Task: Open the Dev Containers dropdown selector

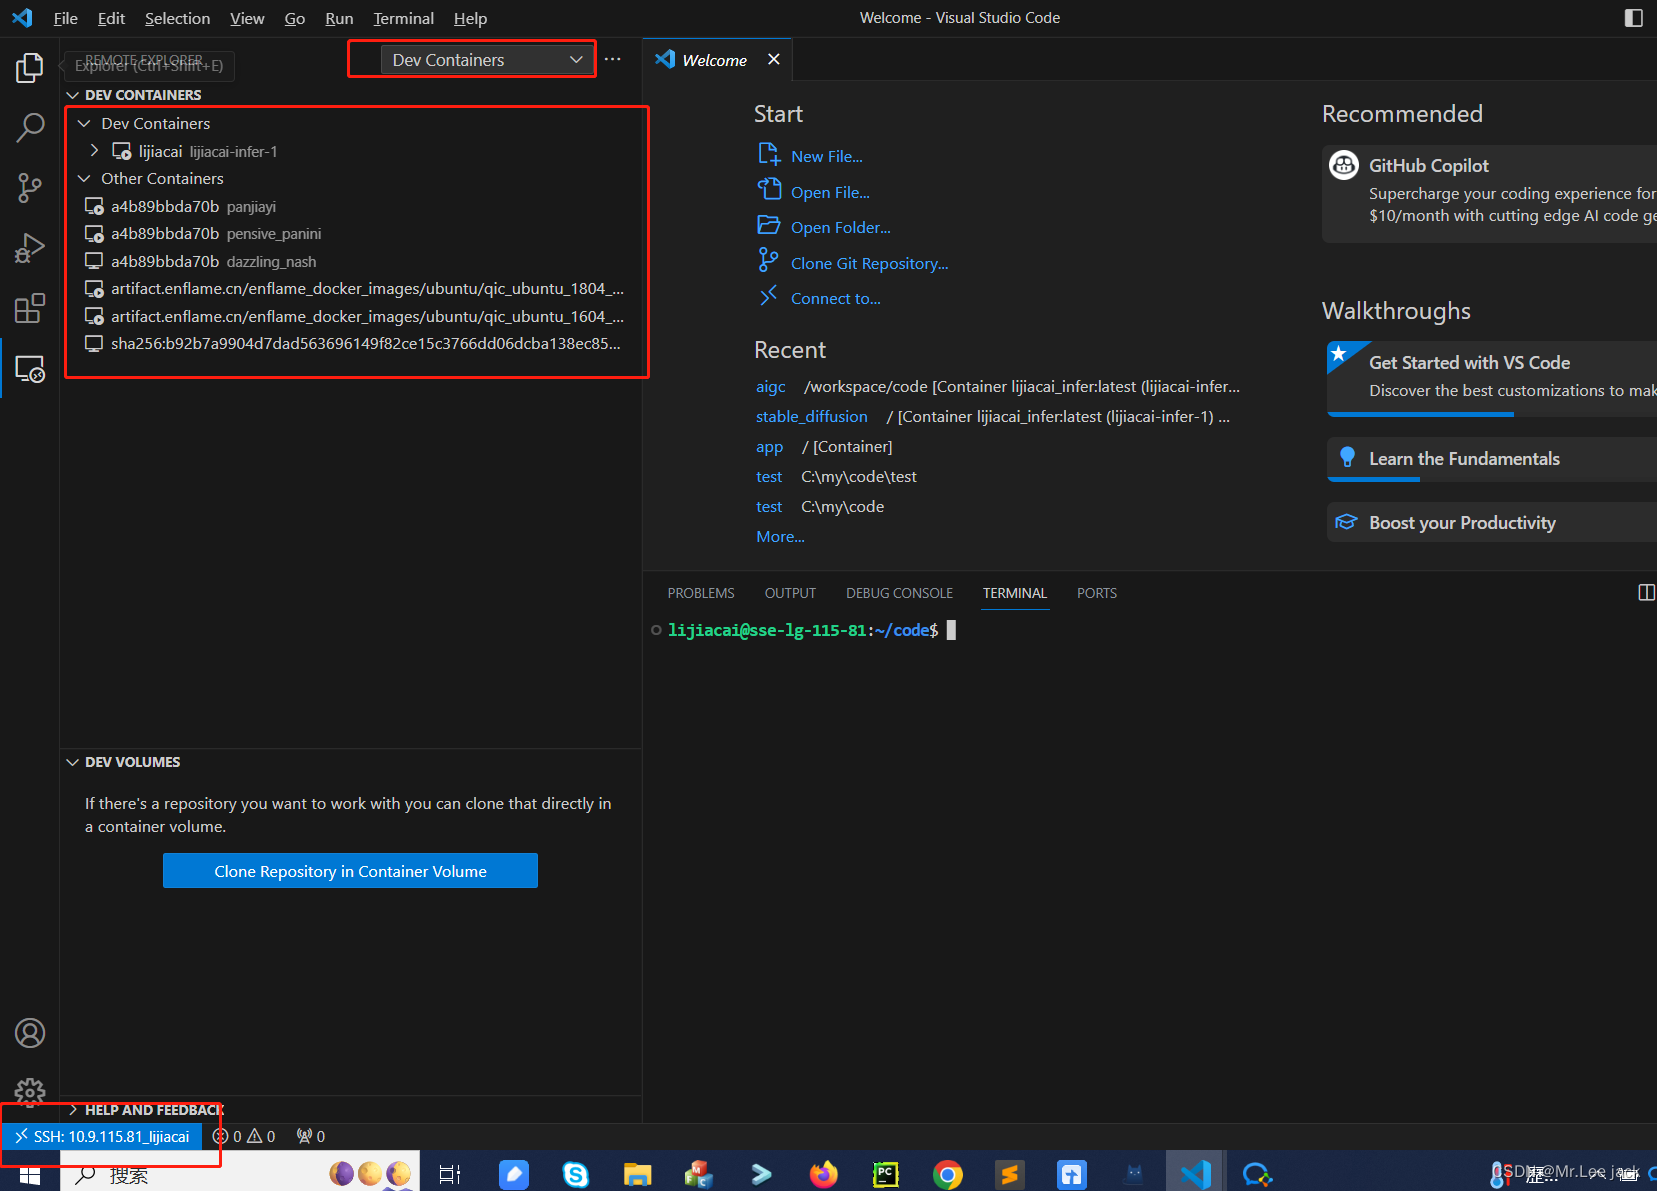Action: pyautogui.click(x=487, y=60)
